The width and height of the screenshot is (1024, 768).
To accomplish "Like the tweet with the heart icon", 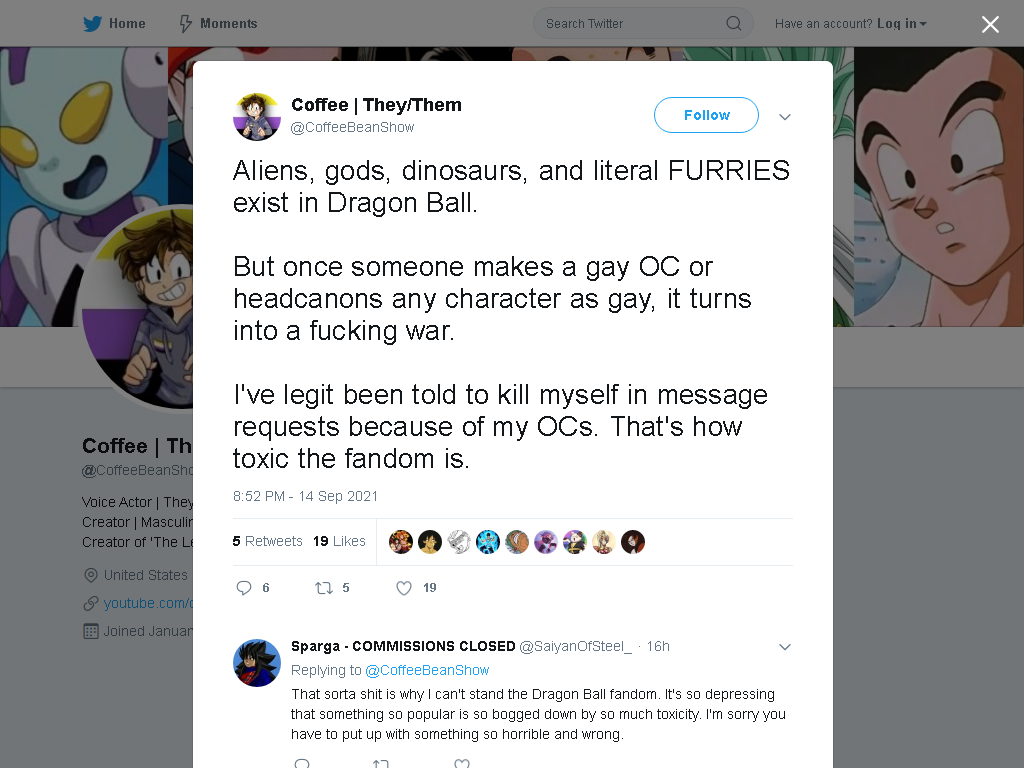I will coord(404,588).
